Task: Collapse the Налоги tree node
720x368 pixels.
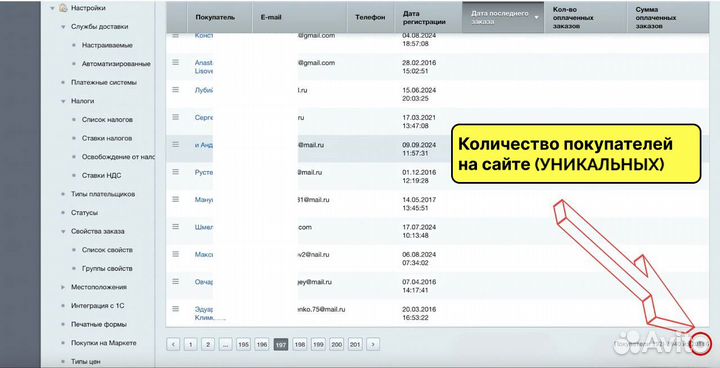Action: (x=63, y=101)
